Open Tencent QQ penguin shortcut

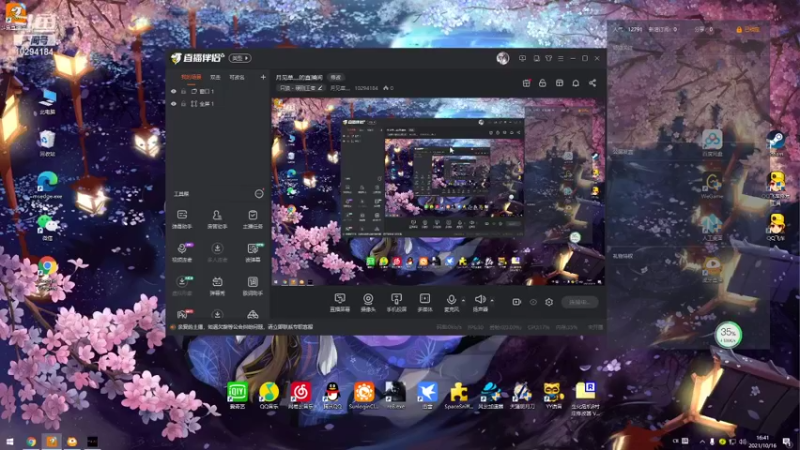pos(332,395)
